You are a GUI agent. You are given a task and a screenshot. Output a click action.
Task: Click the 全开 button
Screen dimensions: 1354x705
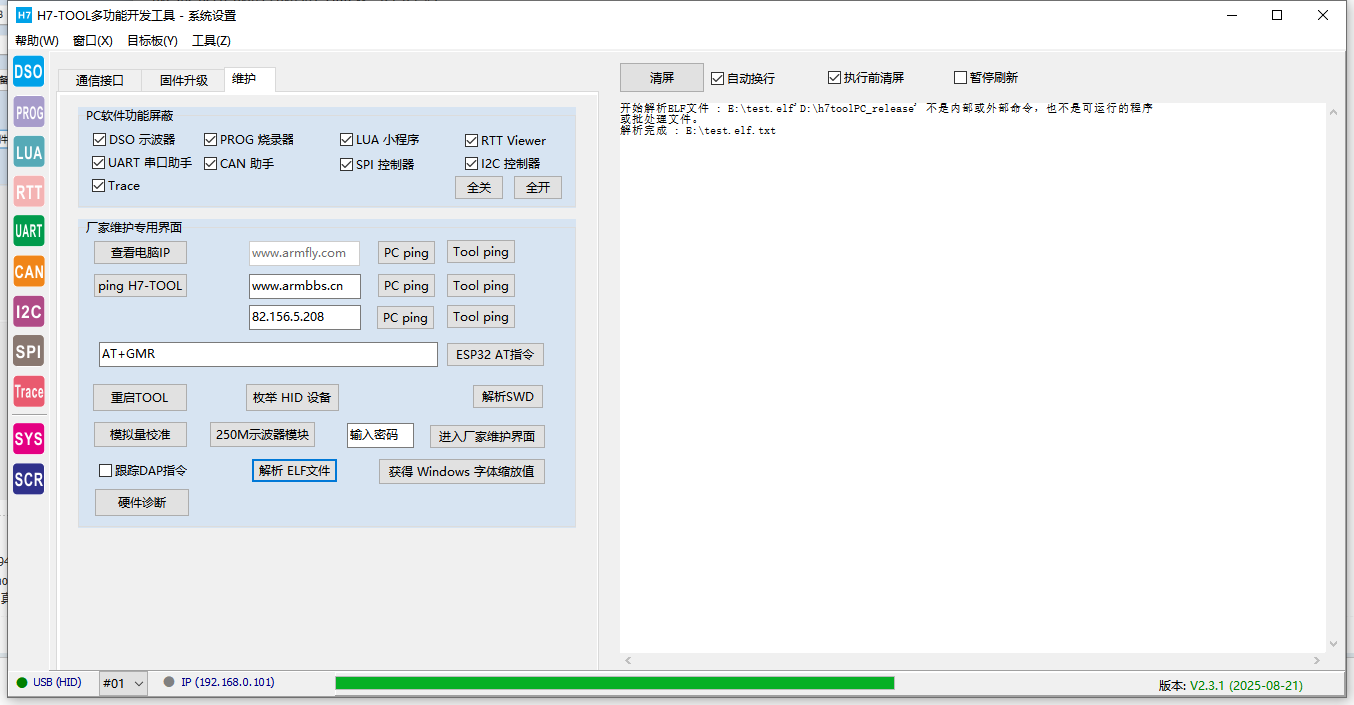point(538,187)
